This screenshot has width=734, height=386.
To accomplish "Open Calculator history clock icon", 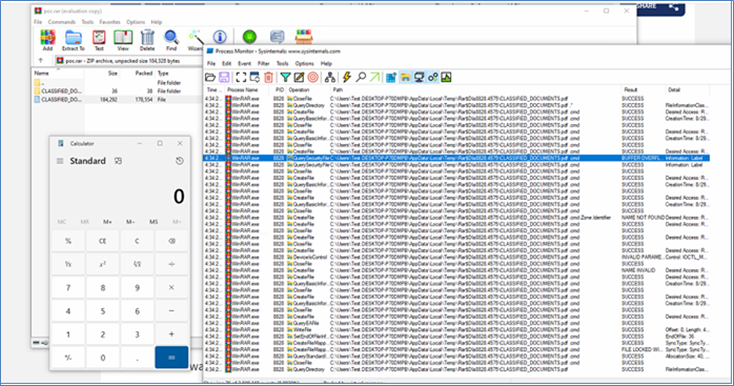I will click(x=179, y=161).
